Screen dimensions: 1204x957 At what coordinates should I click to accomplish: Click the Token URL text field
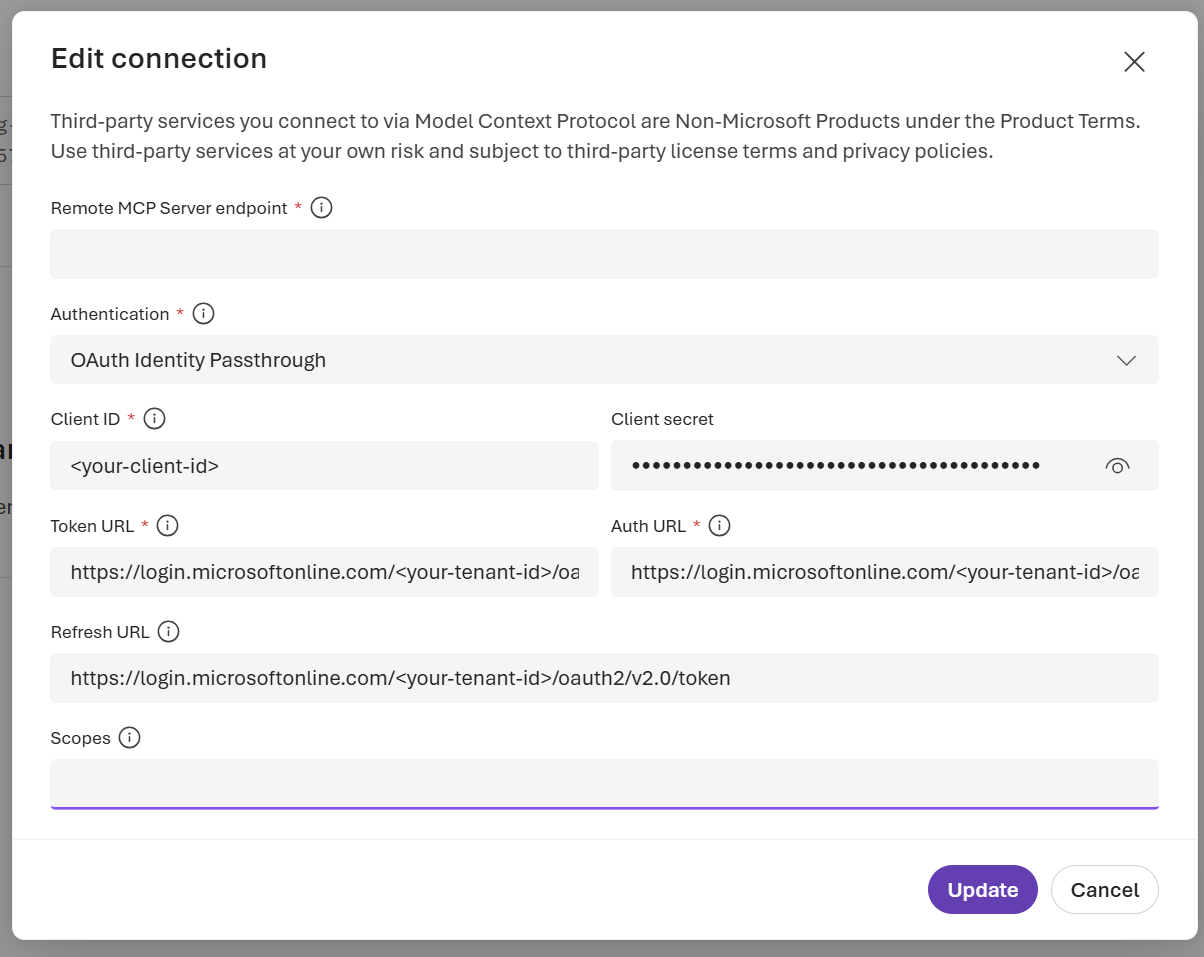324,572
